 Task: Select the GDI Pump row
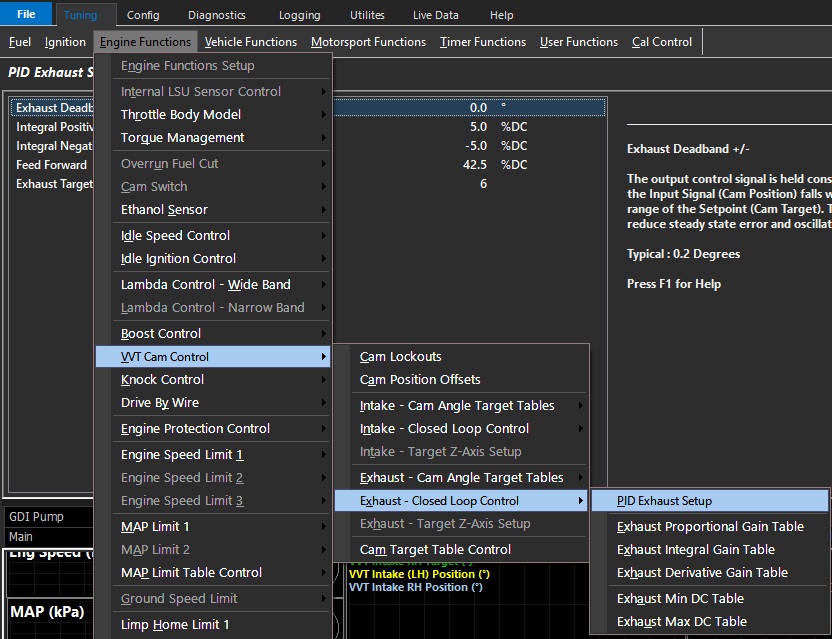pos(50,517)
